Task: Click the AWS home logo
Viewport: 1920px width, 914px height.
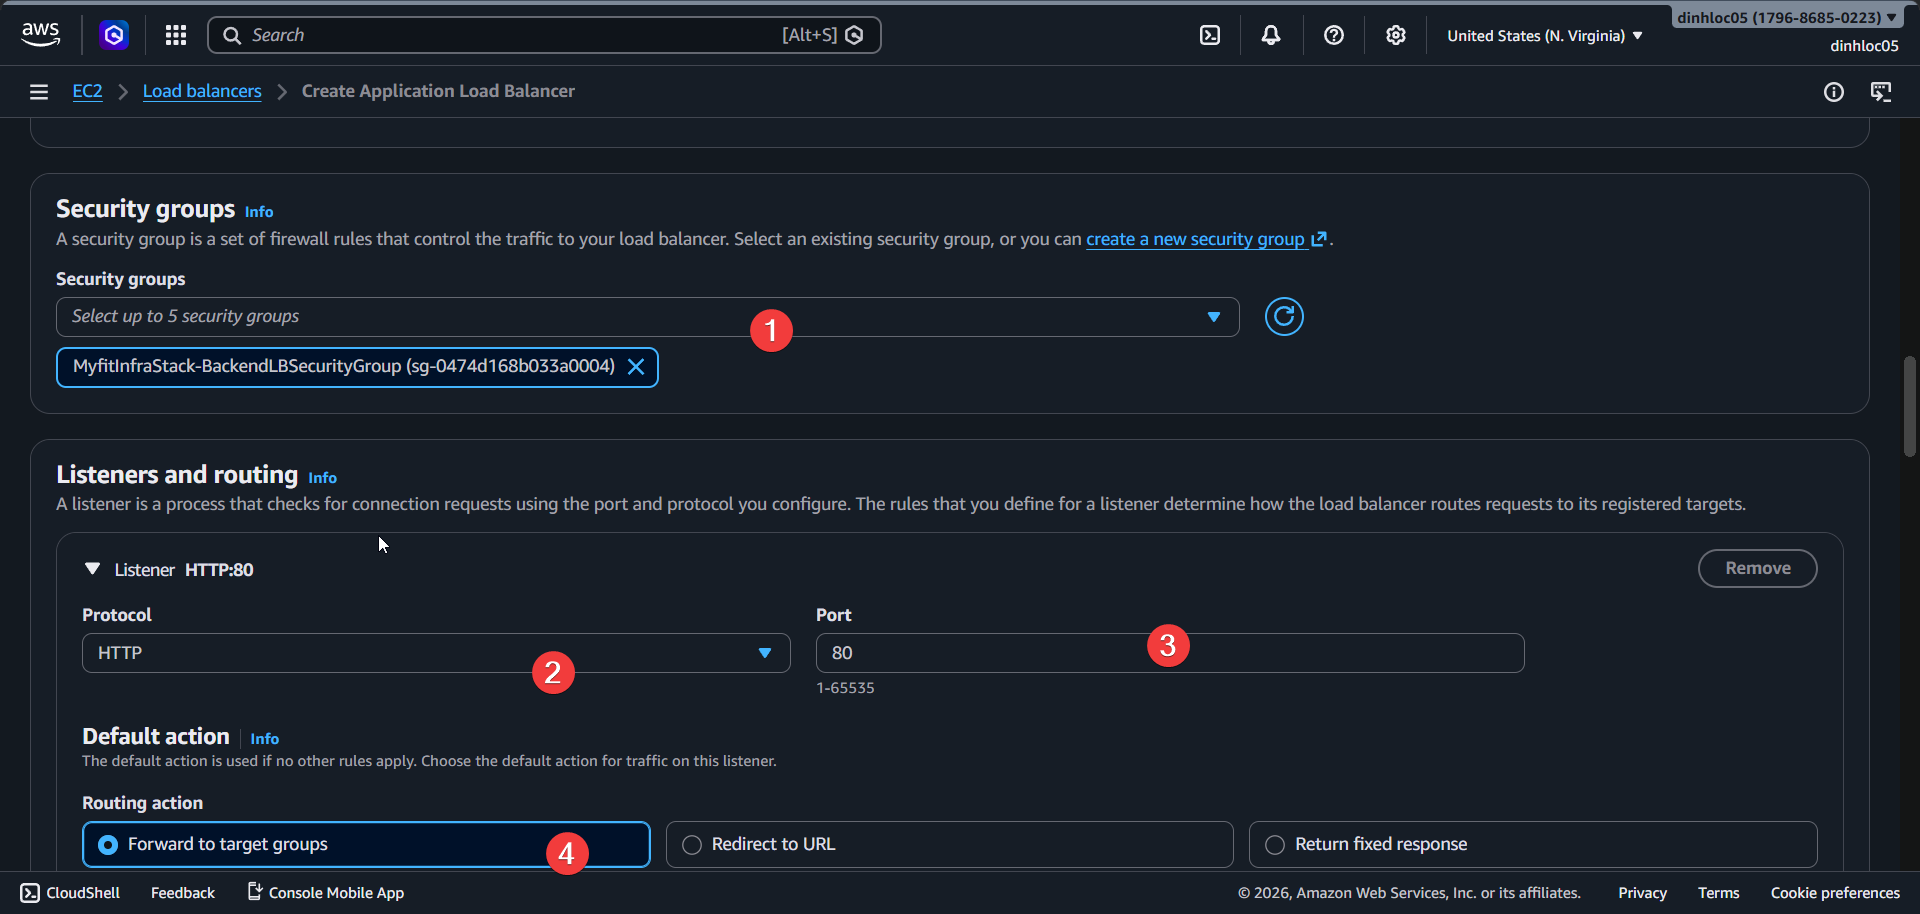Action: [x=40, y=33]
